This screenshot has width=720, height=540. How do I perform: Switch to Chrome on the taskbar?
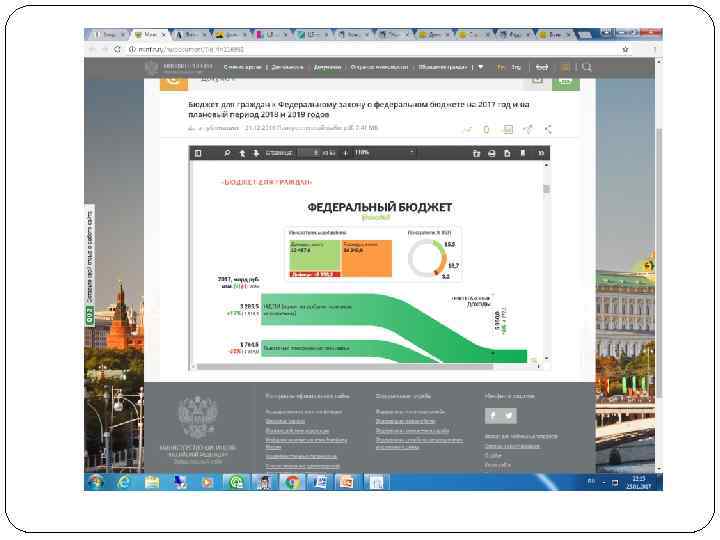pyautogui.click(x=292, y=482)
